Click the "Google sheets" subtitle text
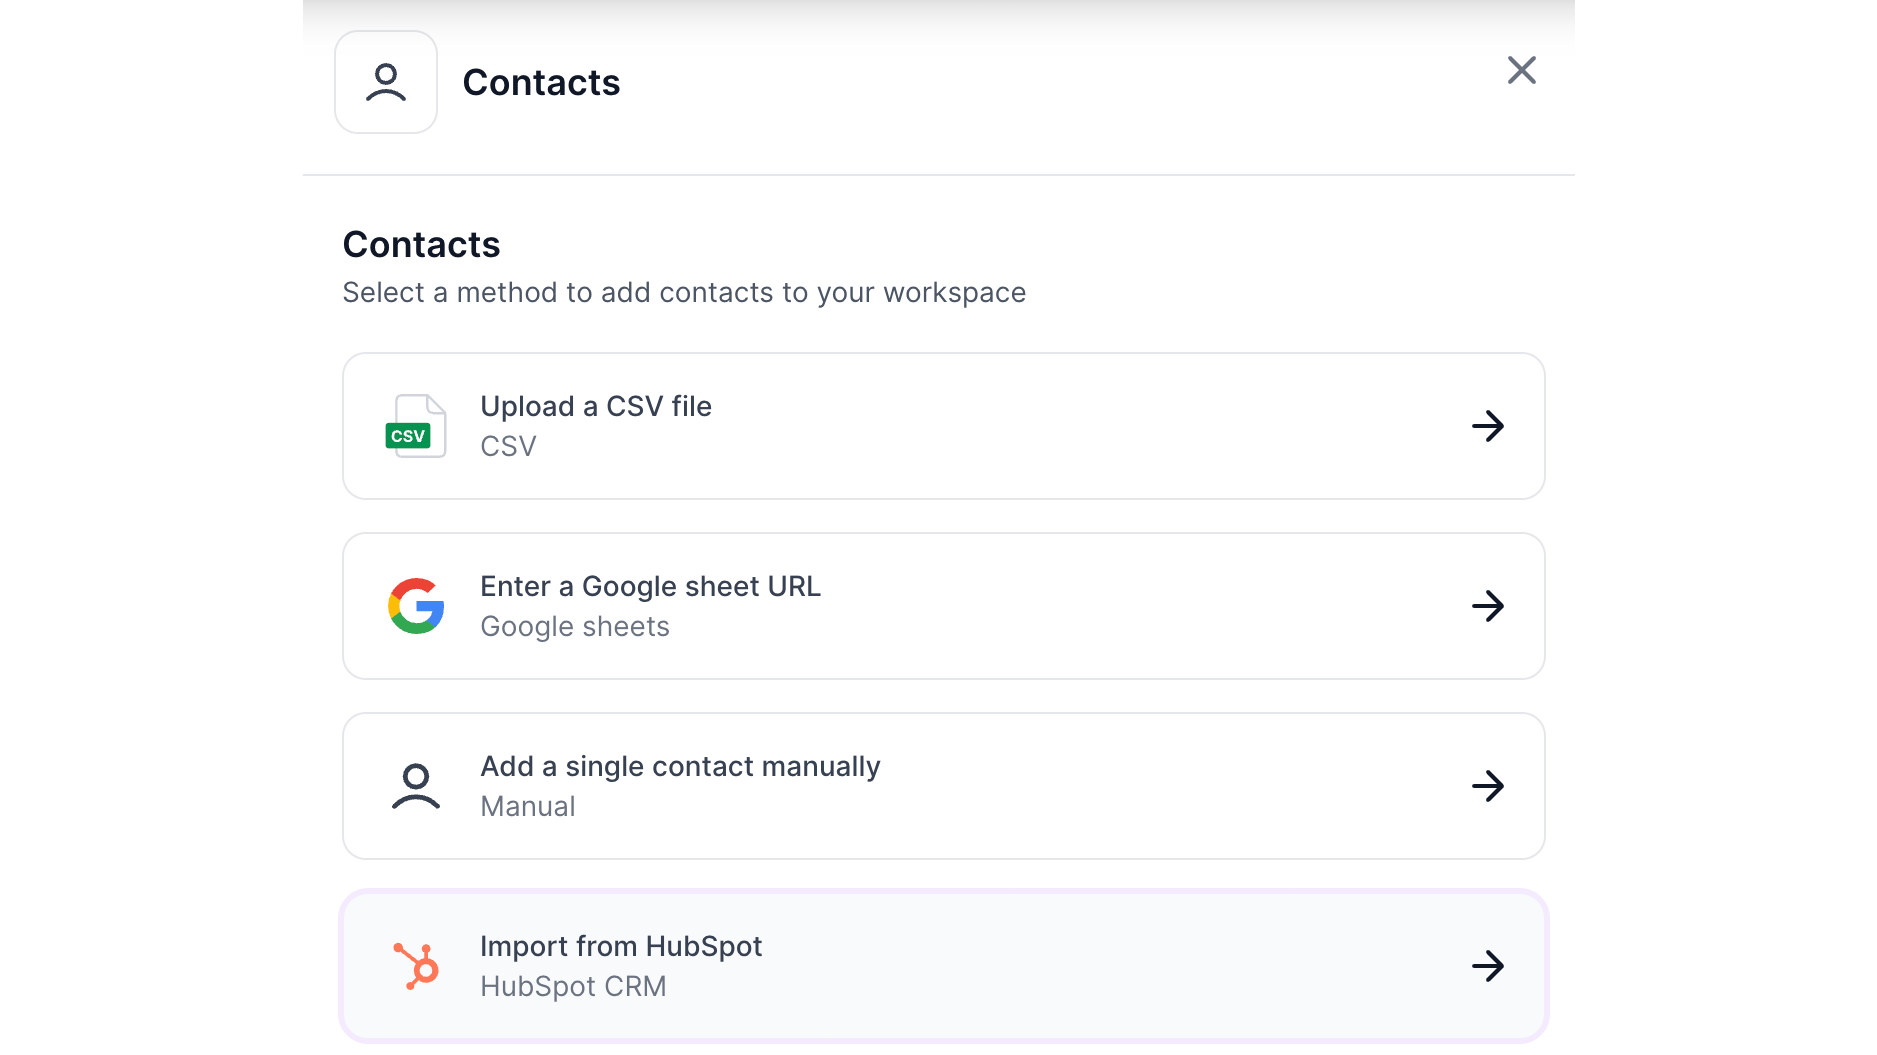 [x=575, y=627]
